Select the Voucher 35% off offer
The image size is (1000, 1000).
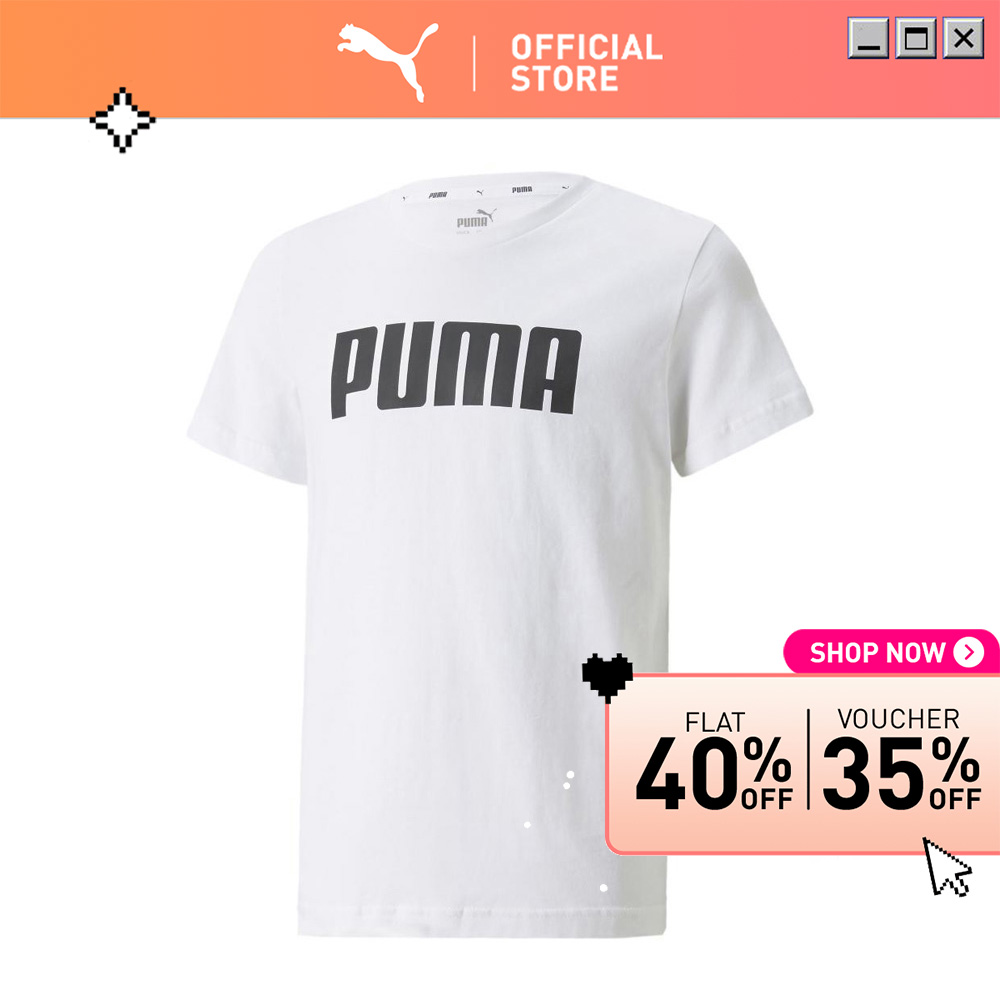pyautogui.click(x=901, y=759)
